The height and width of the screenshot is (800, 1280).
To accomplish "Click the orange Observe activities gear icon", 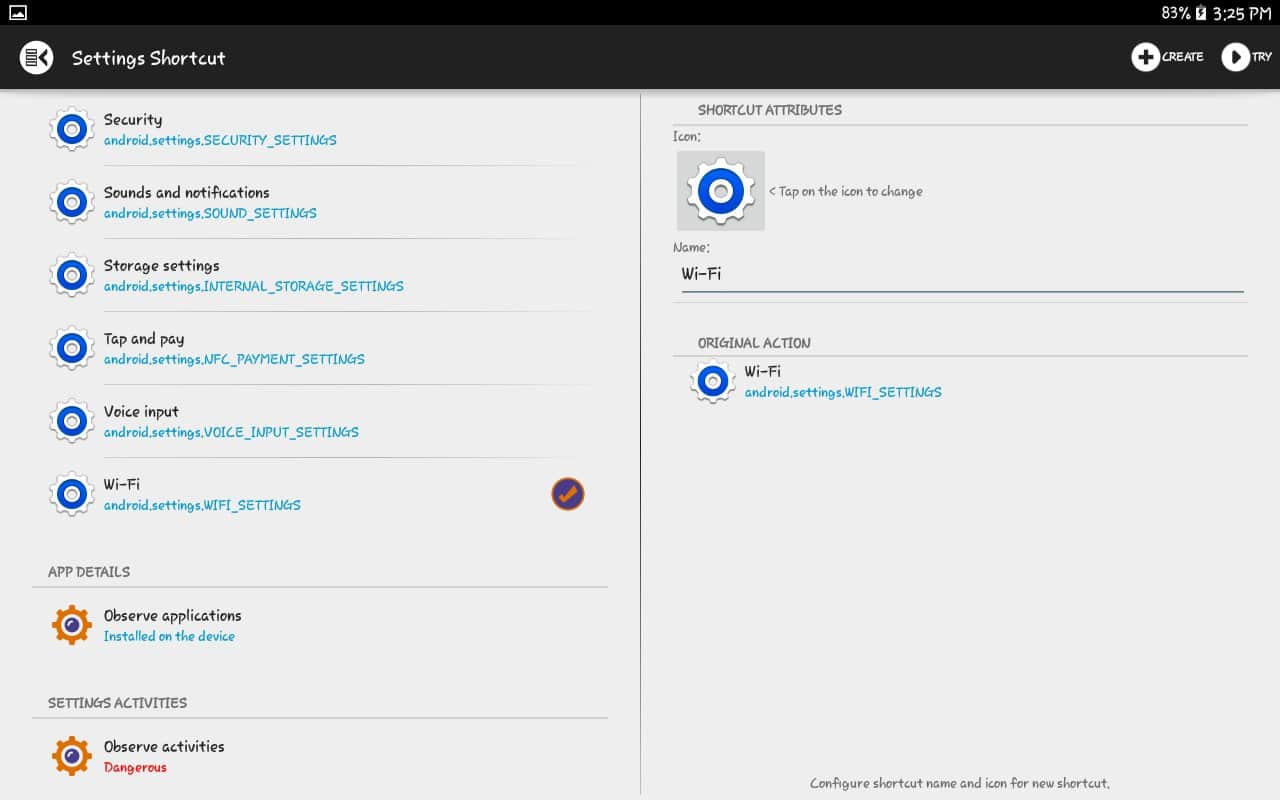I will 72,756.
